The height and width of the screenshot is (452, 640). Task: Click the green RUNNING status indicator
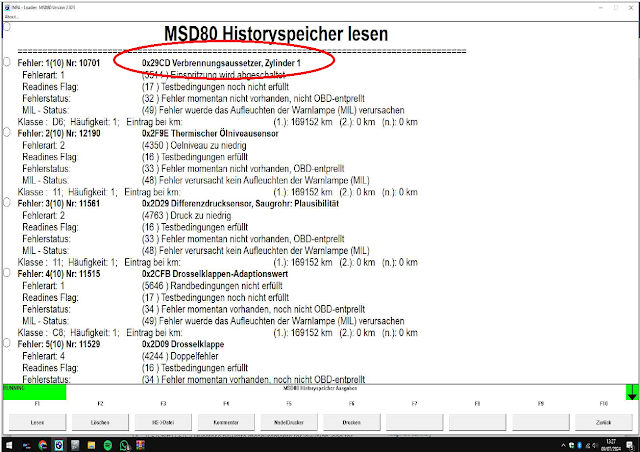click(34, 392)
